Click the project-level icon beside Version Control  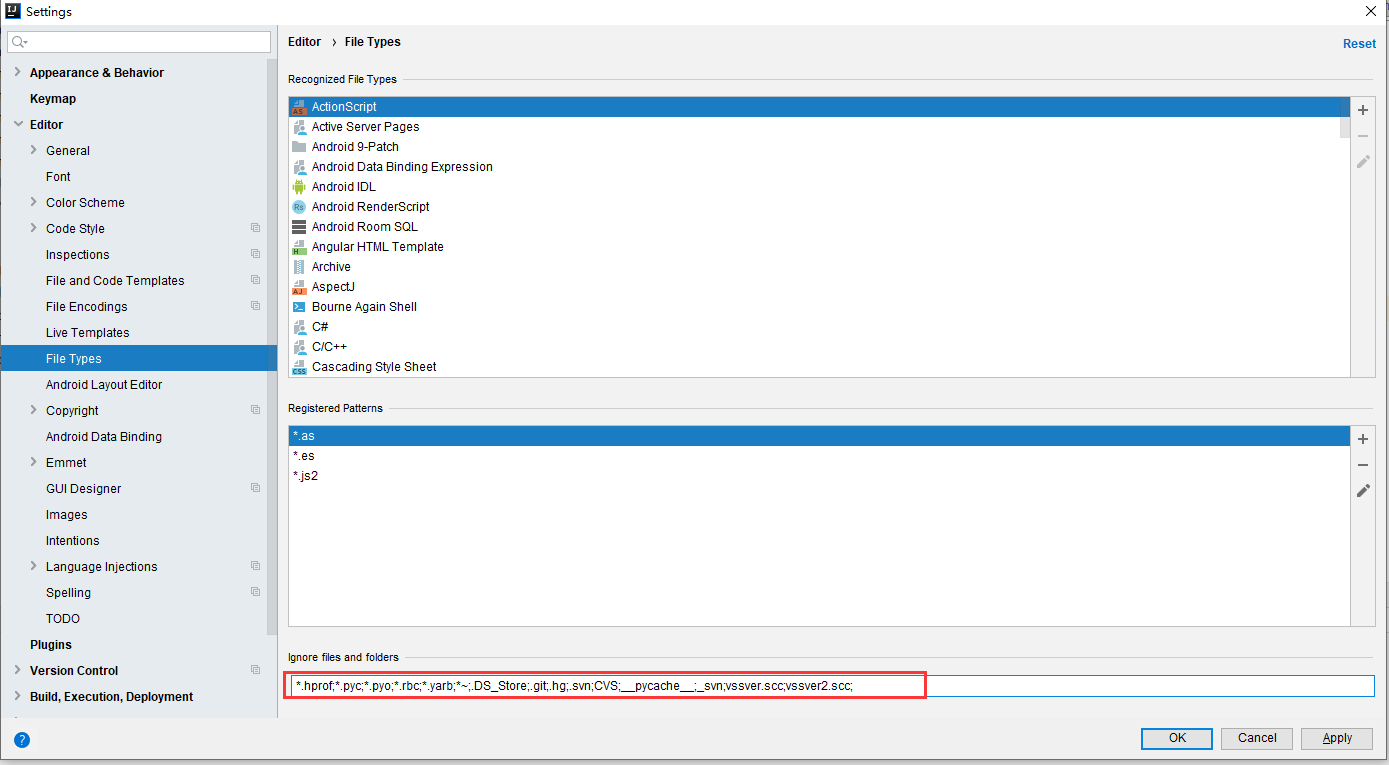pyautogui.click(x=255, y=670)
